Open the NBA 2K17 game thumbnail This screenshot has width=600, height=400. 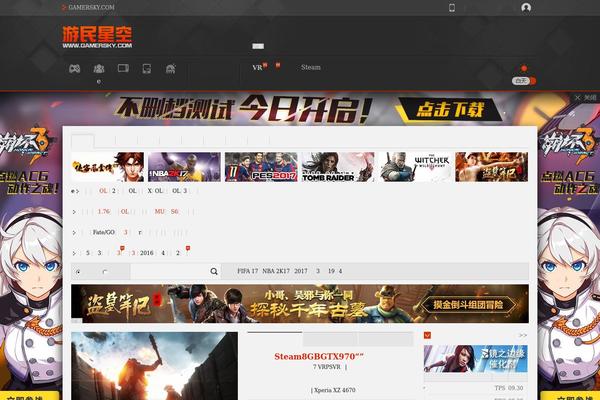click(x=184, y=167)
